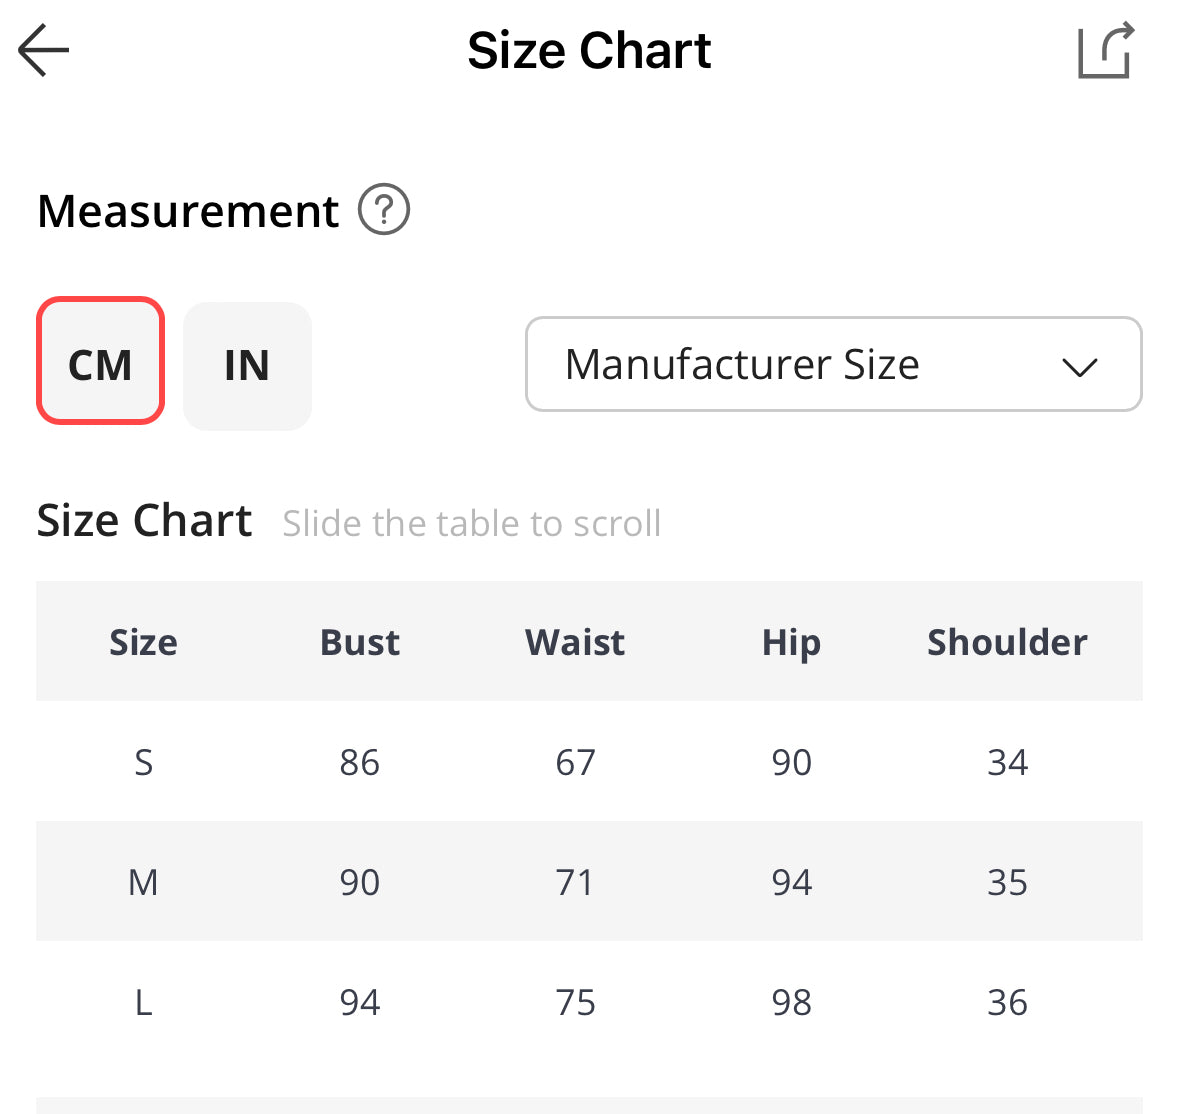Open the Measurement help question mark
Image resolution: width=1179 pixels, height=1114 pixels.
pyautogui.click(x=384, y=210)
